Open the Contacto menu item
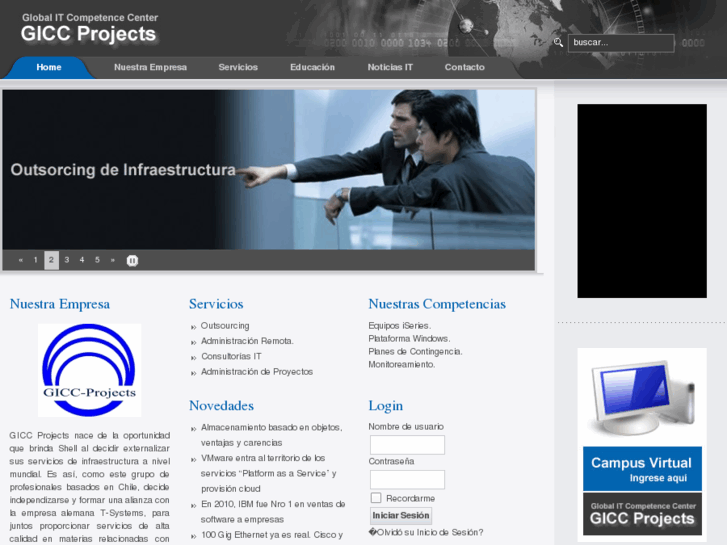The width and height of the screenshot is (727, 545). (464, 67)
